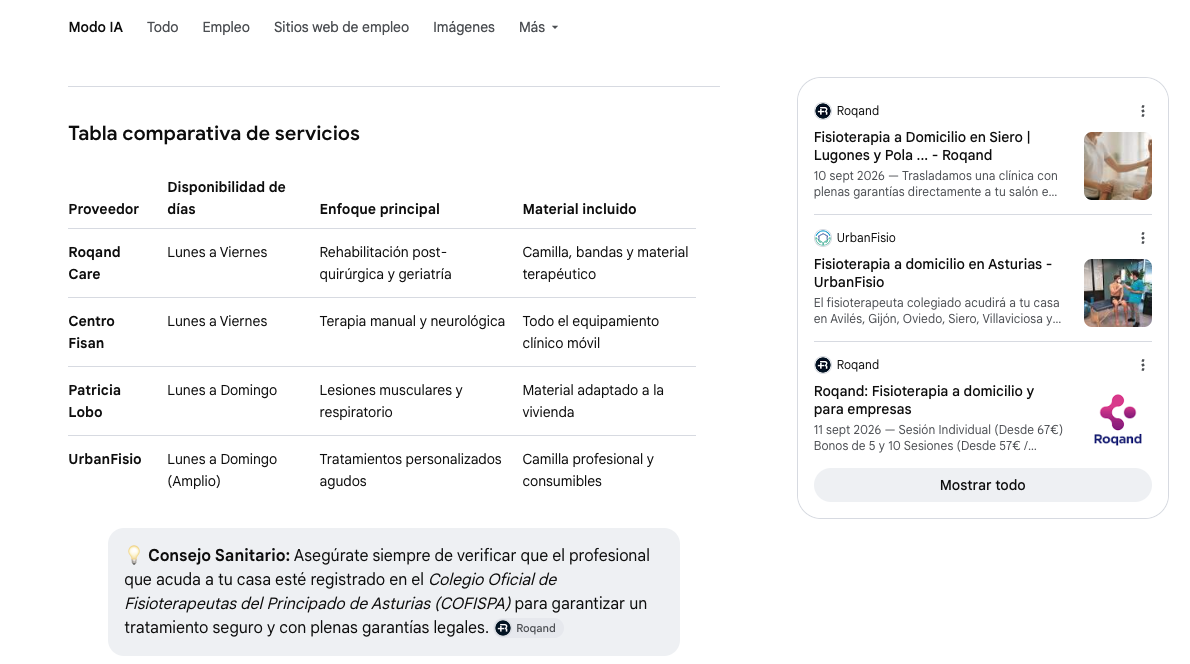The image size is (1190, 664).
Task: Open options menu for UrbanFisio result
Action: [1142, 238]
